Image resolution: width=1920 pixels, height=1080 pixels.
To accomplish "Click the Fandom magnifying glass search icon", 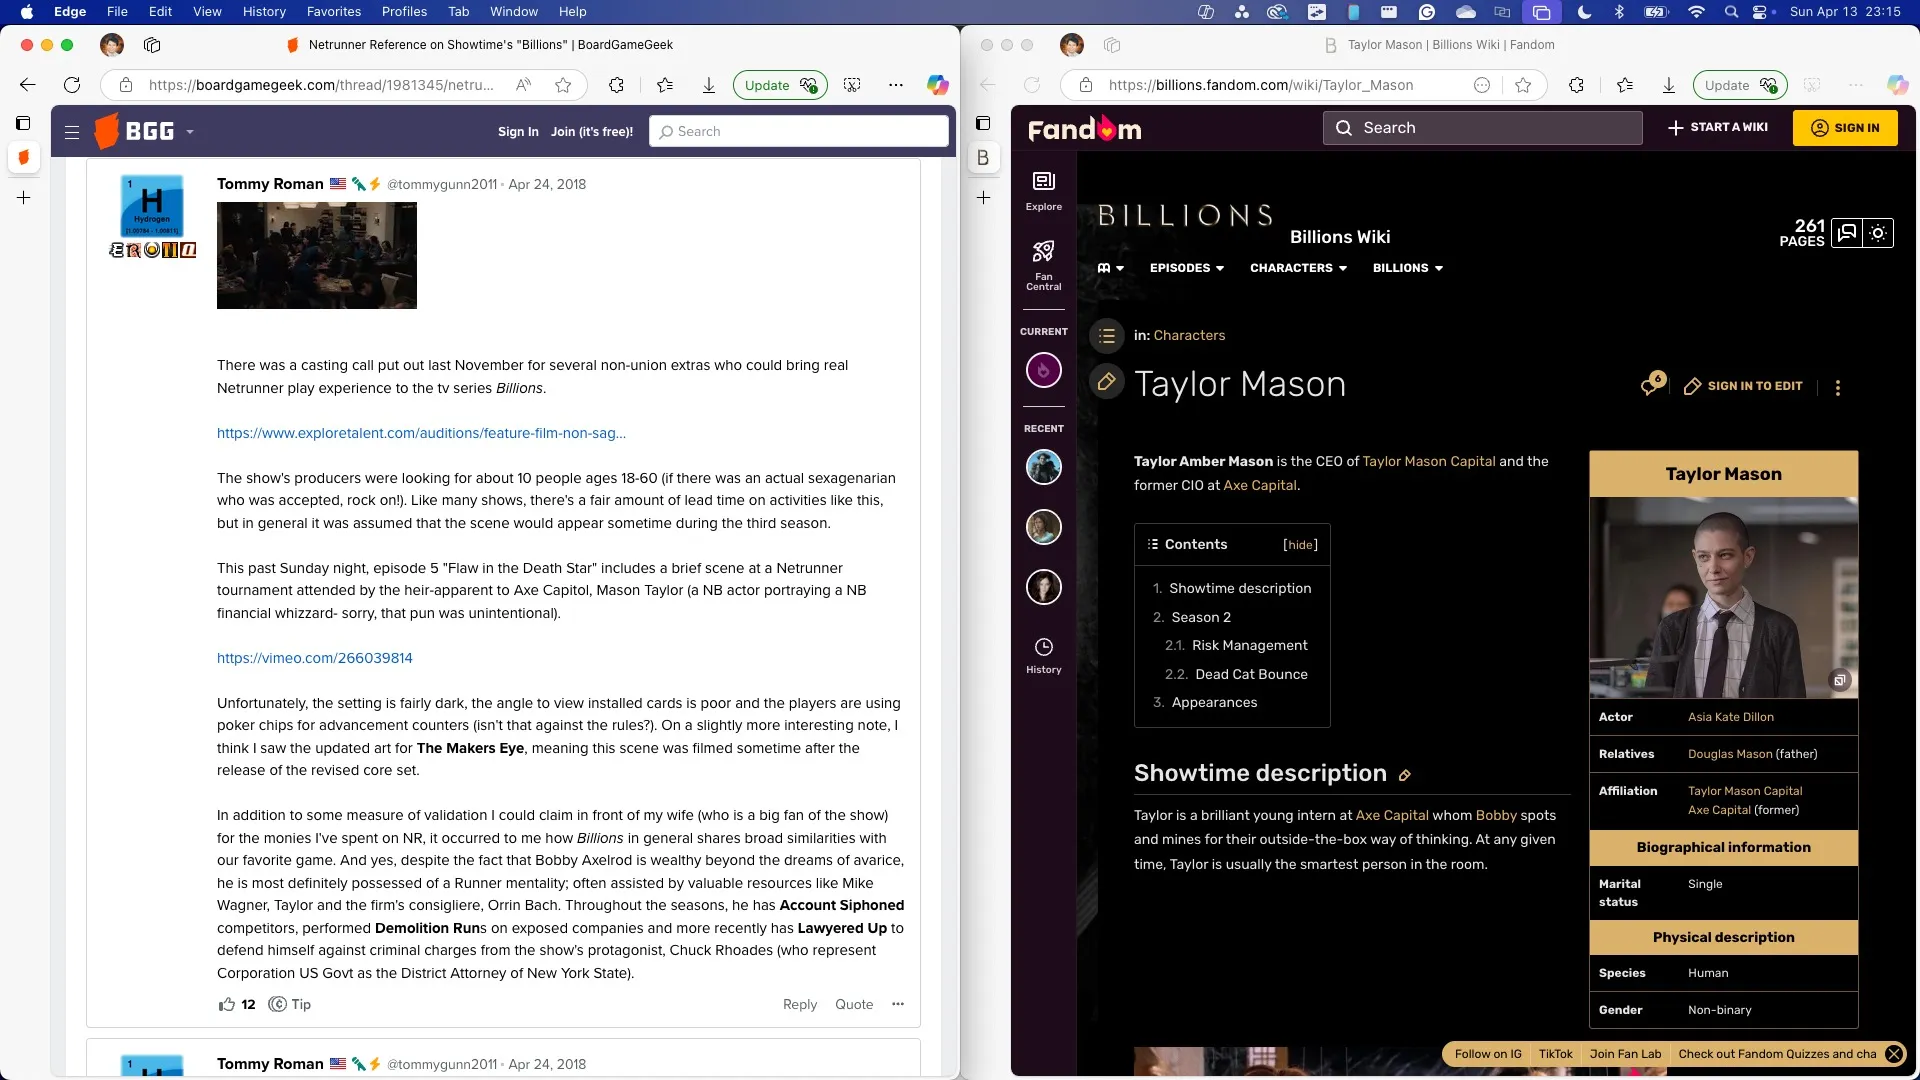I will [x=1344, y=127].
